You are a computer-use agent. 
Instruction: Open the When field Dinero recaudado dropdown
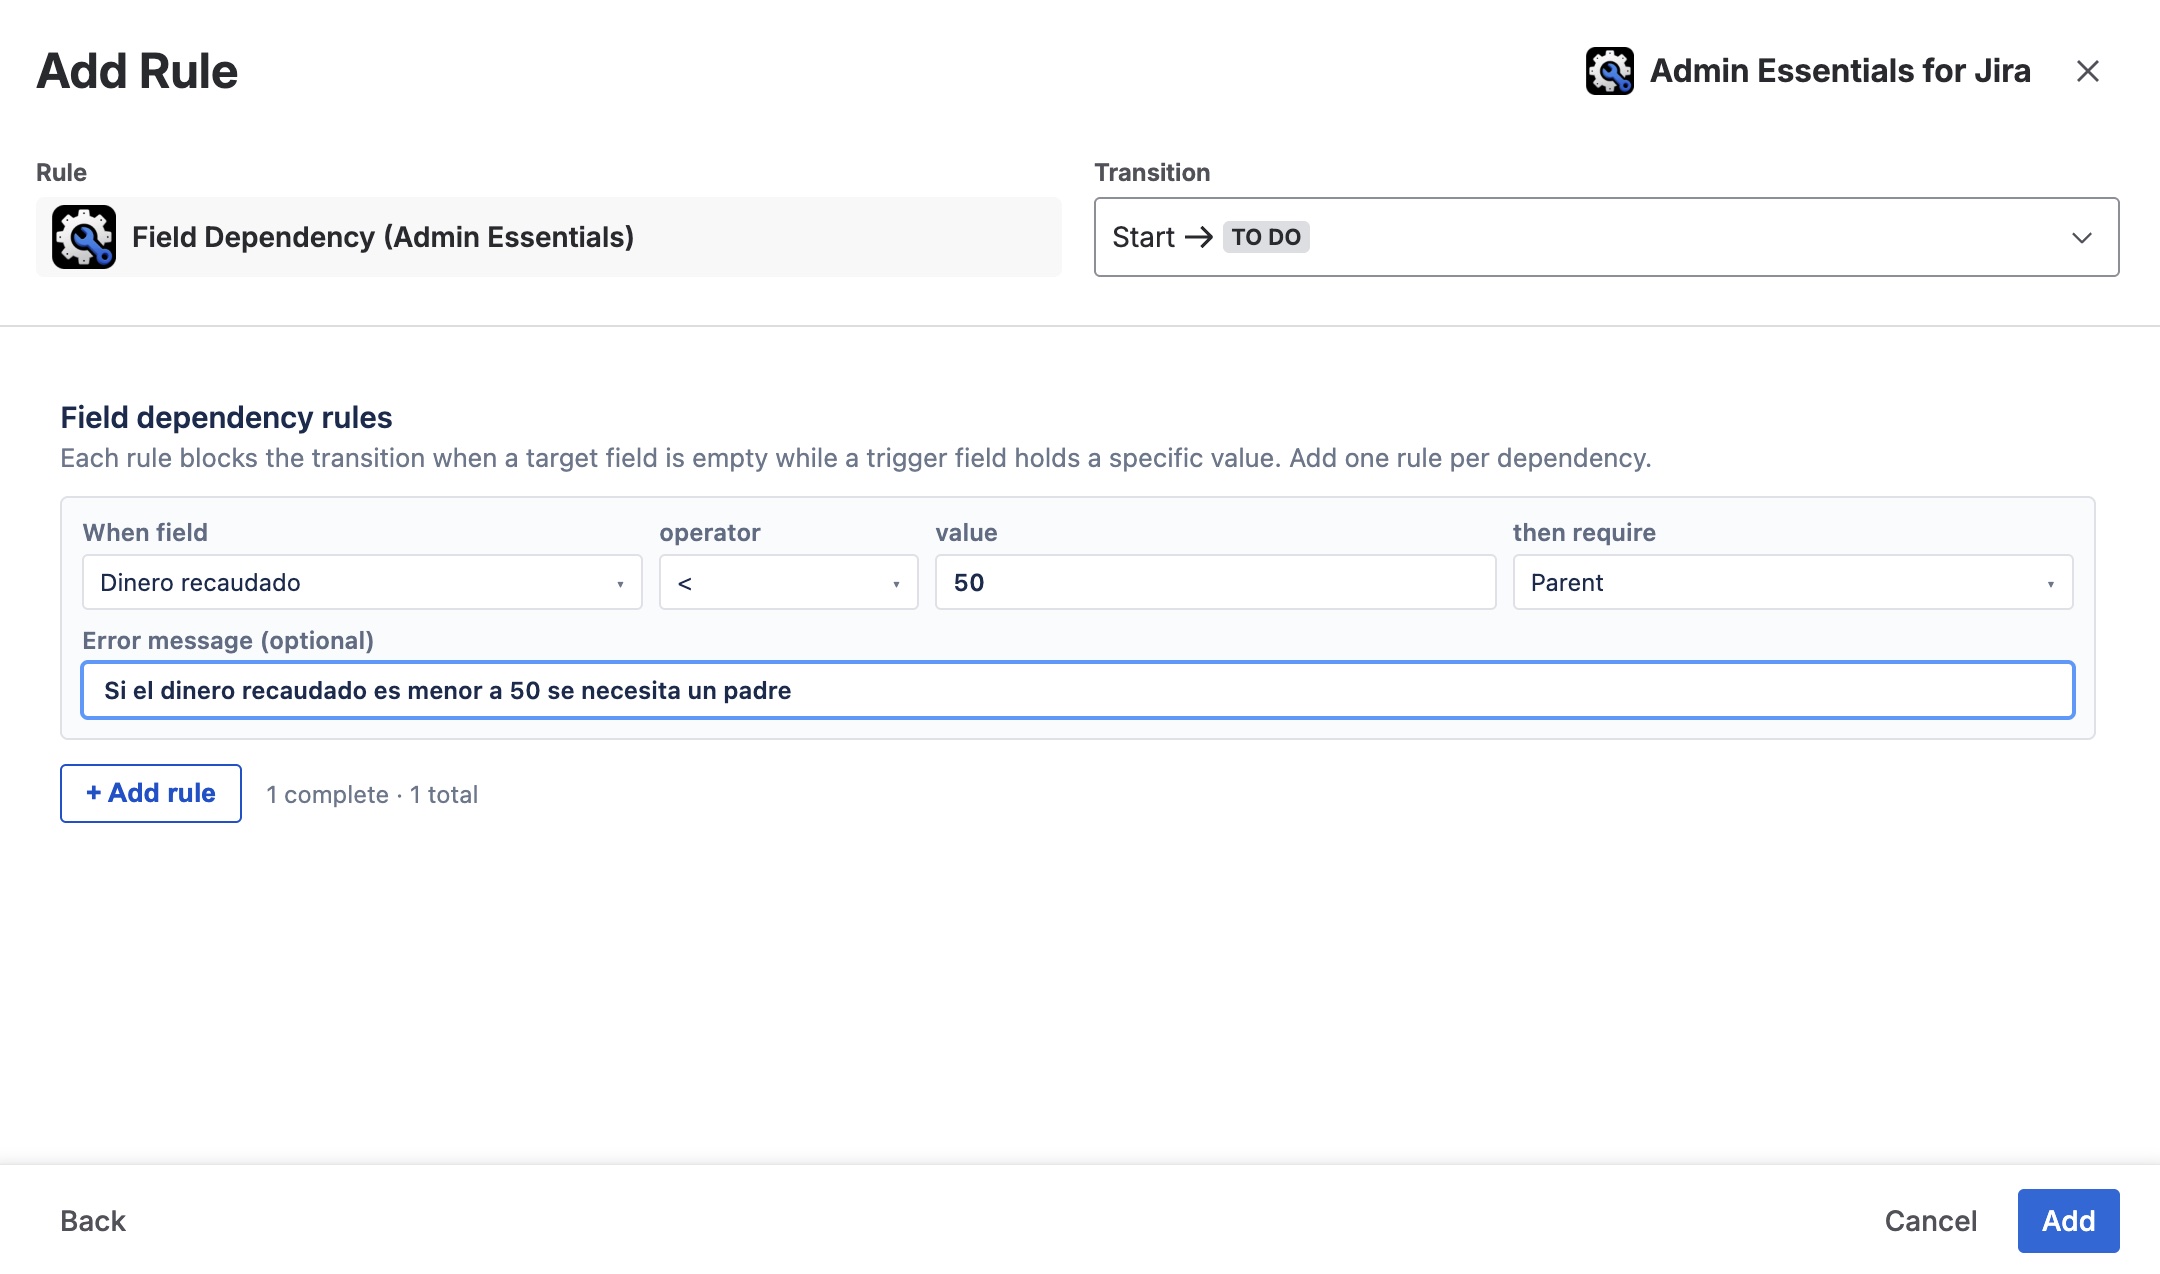click(x=362, y=582)
